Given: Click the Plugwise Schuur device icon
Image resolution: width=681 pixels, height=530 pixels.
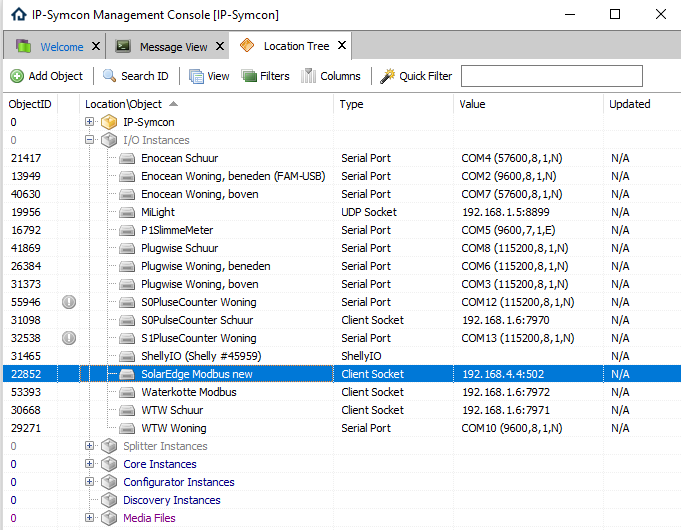Looking at the screenshot, I should click(127, 248).
